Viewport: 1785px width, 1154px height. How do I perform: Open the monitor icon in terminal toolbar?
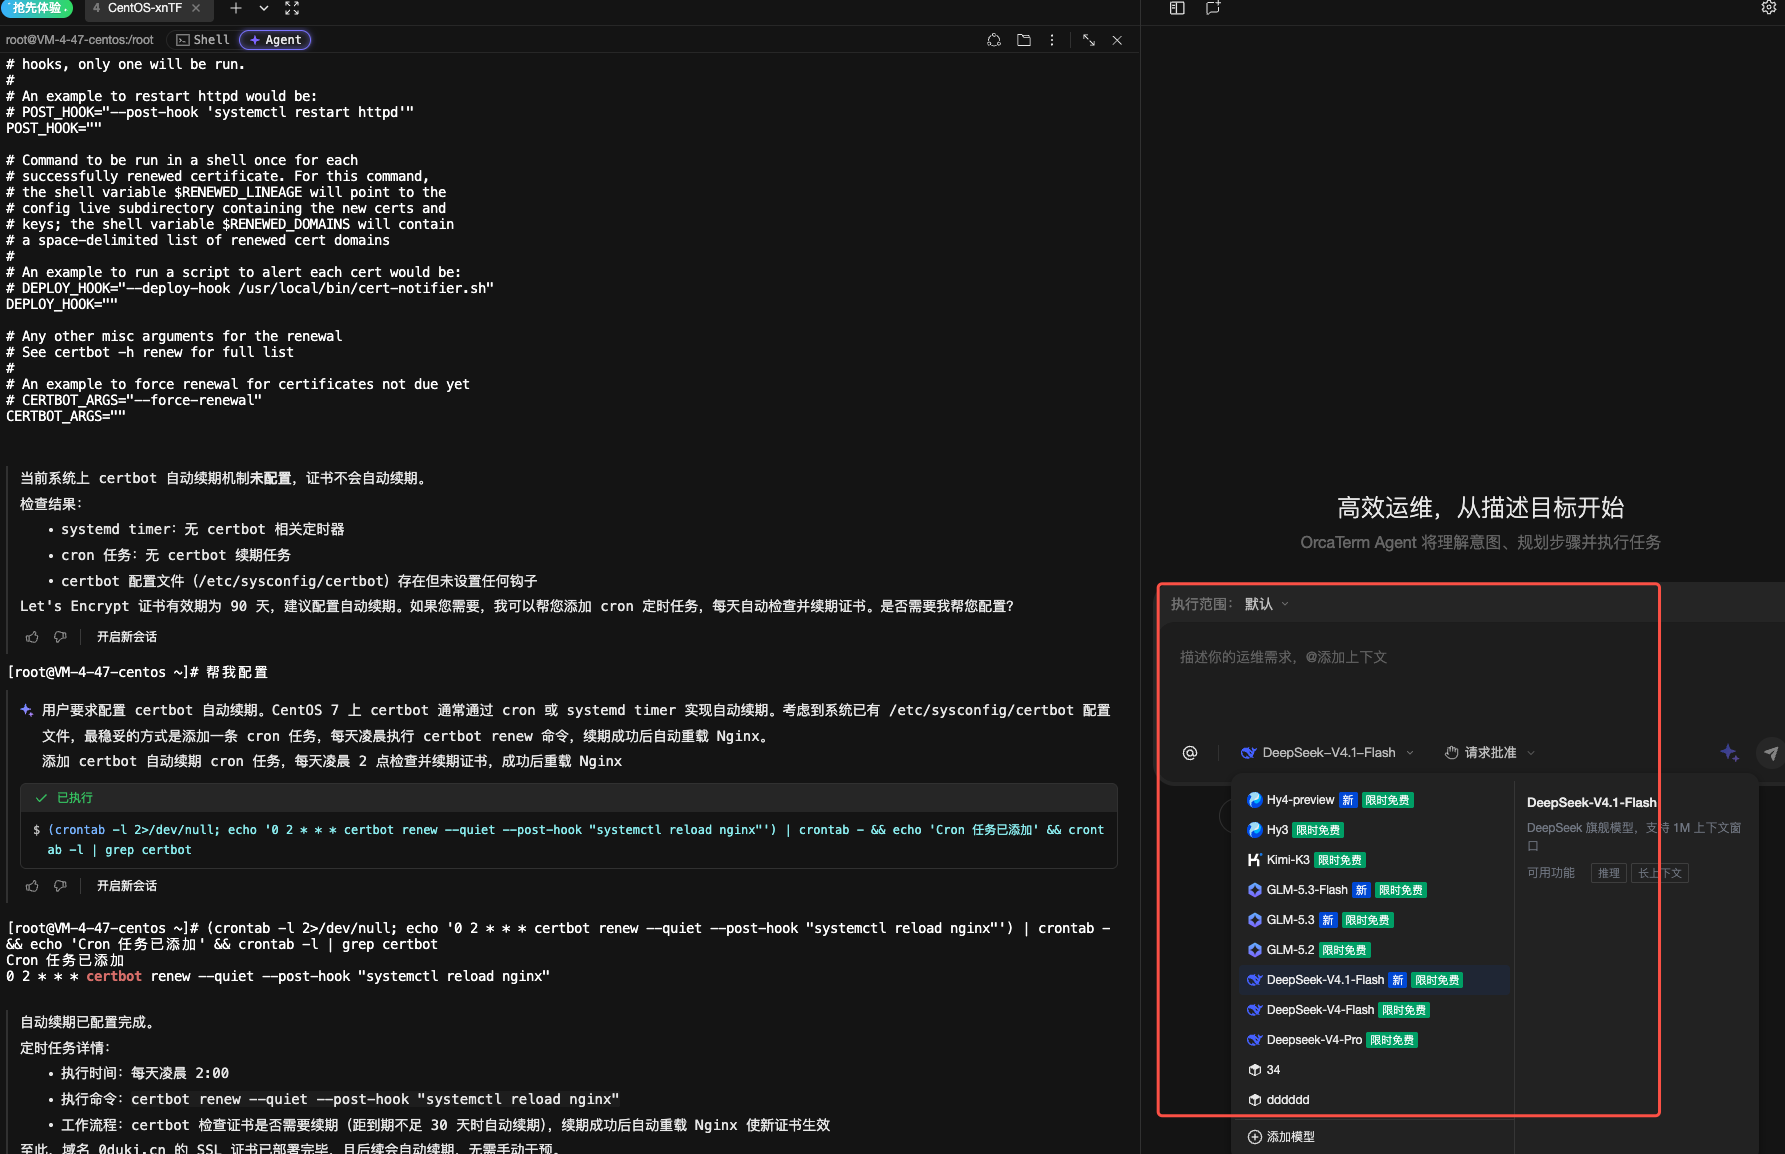(x=994, y=40)
